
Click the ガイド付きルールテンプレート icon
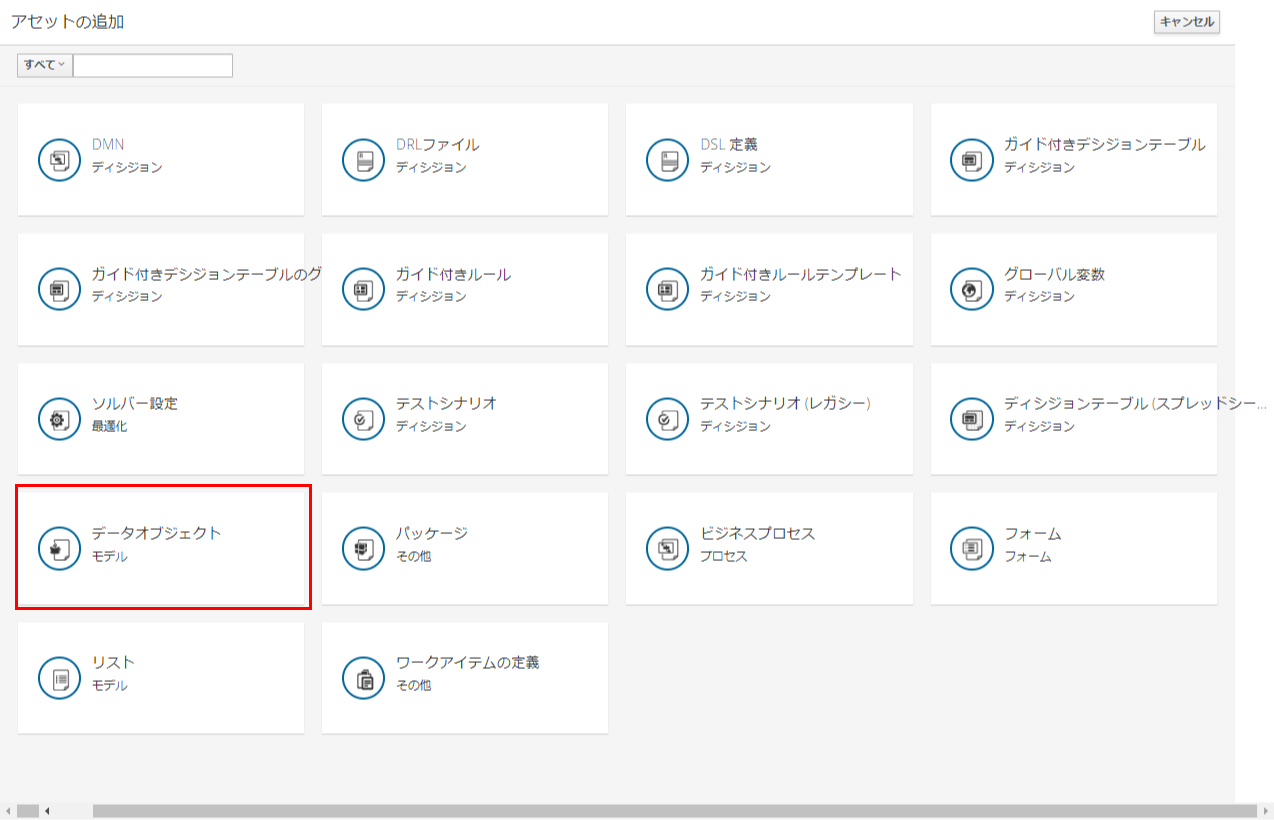[x=668, y=290]
